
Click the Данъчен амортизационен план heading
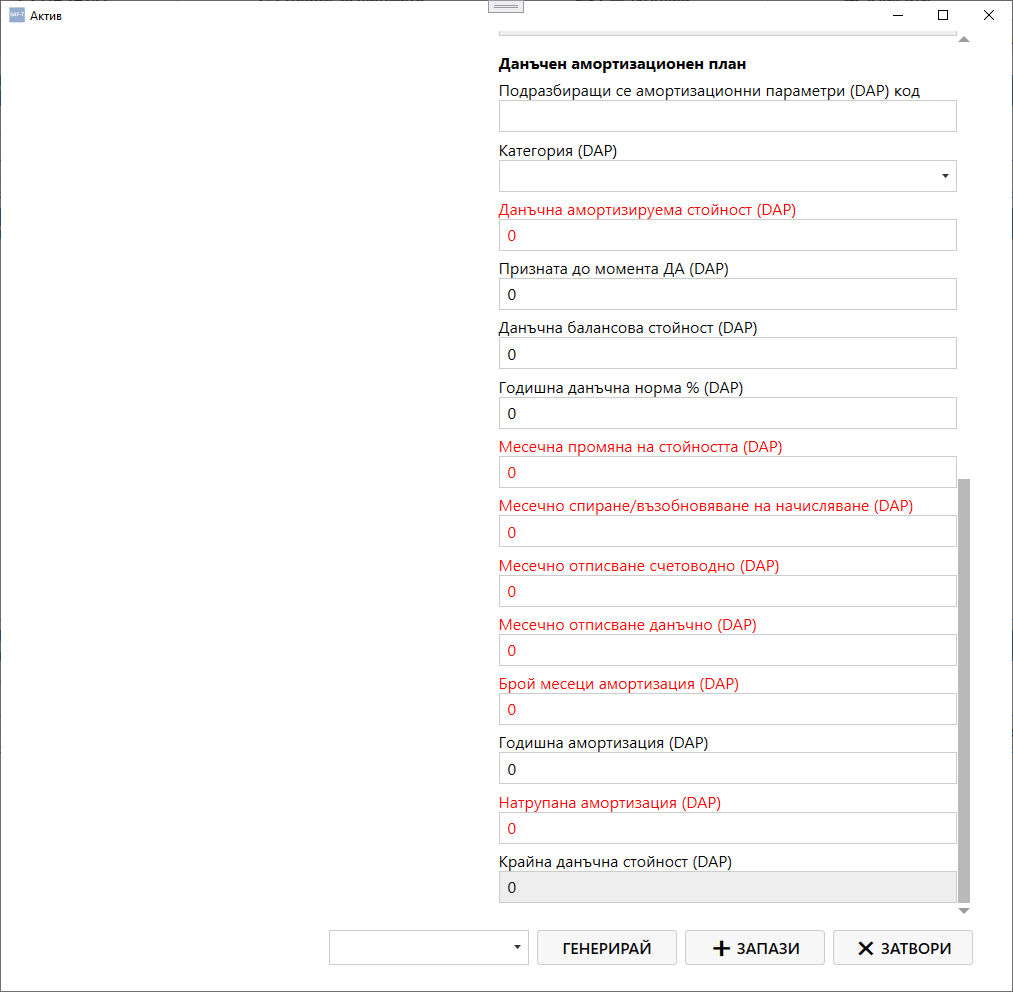coord(622,64)
